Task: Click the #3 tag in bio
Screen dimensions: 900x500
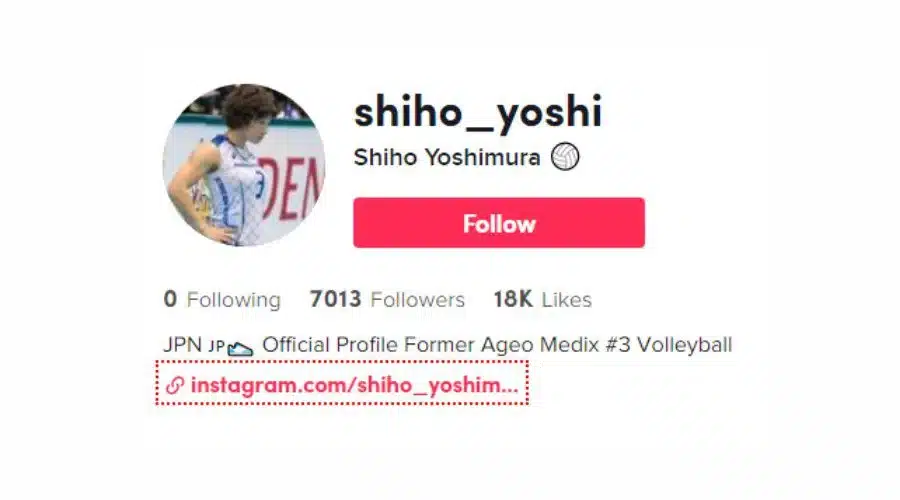Action: 615,345
